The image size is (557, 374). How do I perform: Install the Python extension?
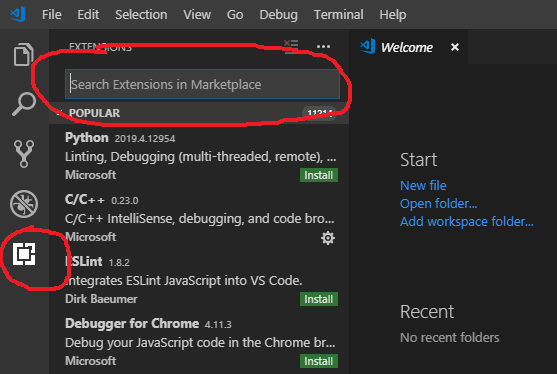319,175
